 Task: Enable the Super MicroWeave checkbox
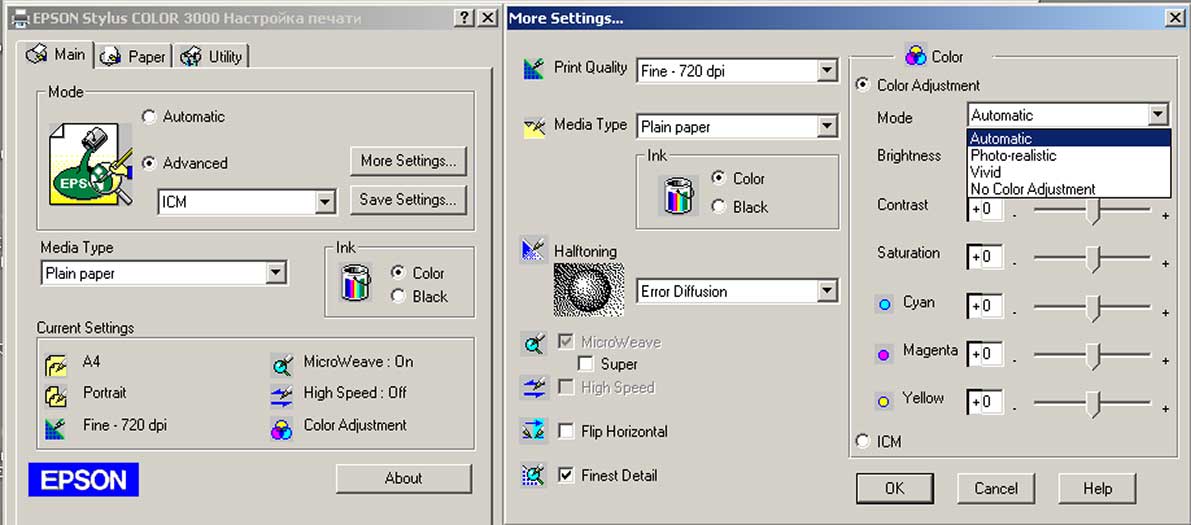point(586,364)
